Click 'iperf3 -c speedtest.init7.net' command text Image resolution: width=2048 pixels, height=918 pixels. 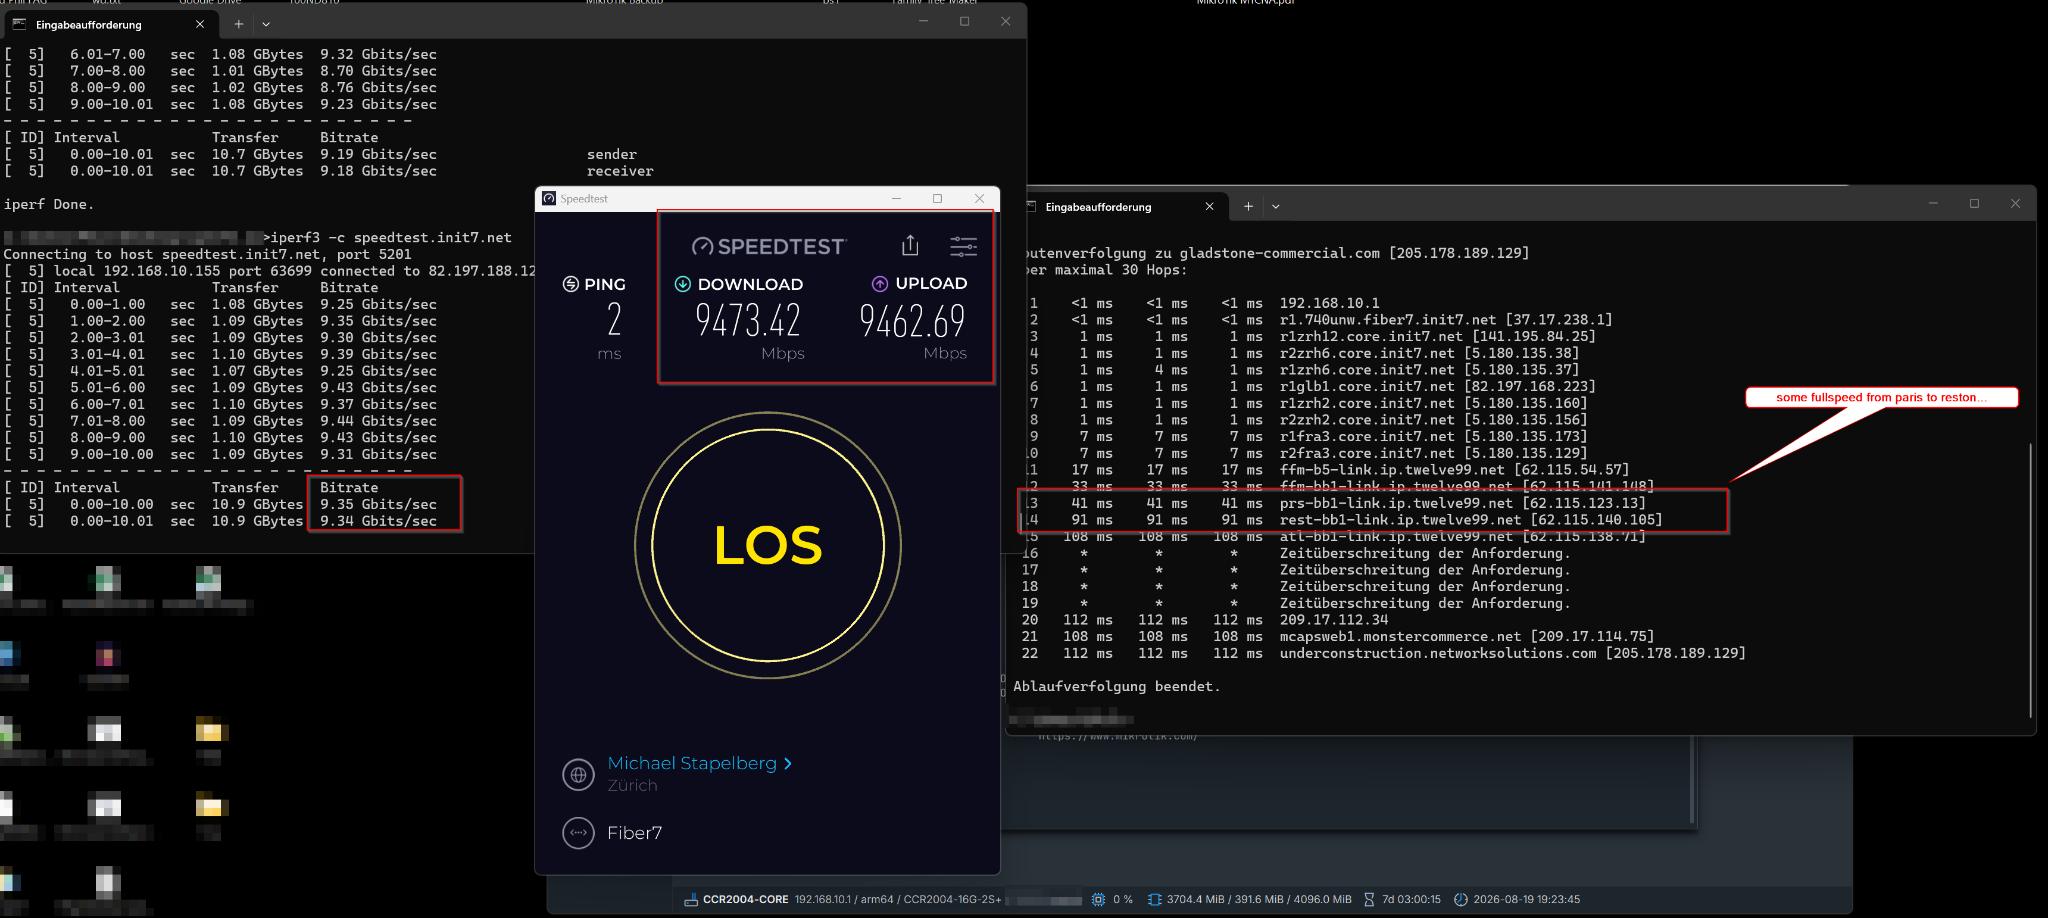(x=392, y=237)
